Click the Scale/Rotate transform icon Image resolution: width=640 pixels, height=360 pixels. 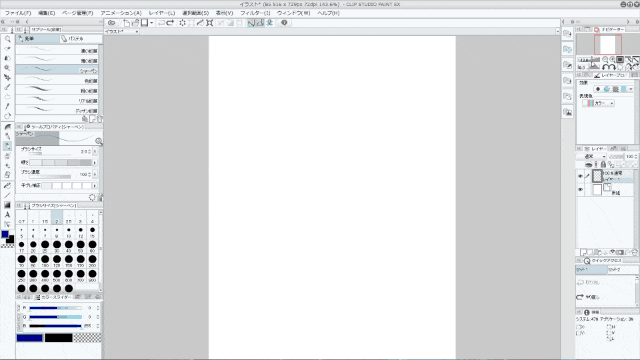[x=209, y=23]
